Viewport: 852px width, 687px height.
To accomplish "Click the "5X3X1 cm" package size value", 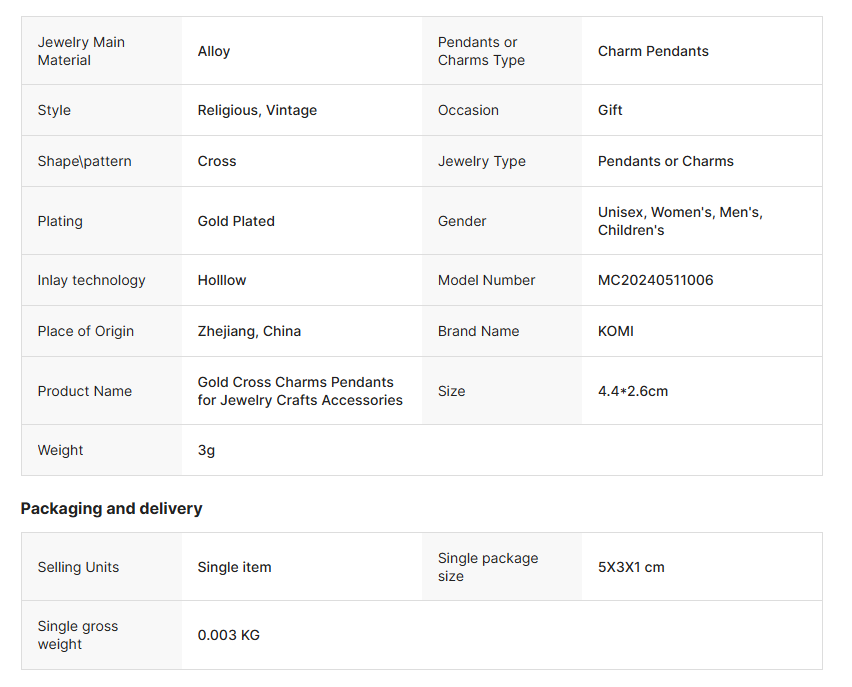I will pos(631,567).
